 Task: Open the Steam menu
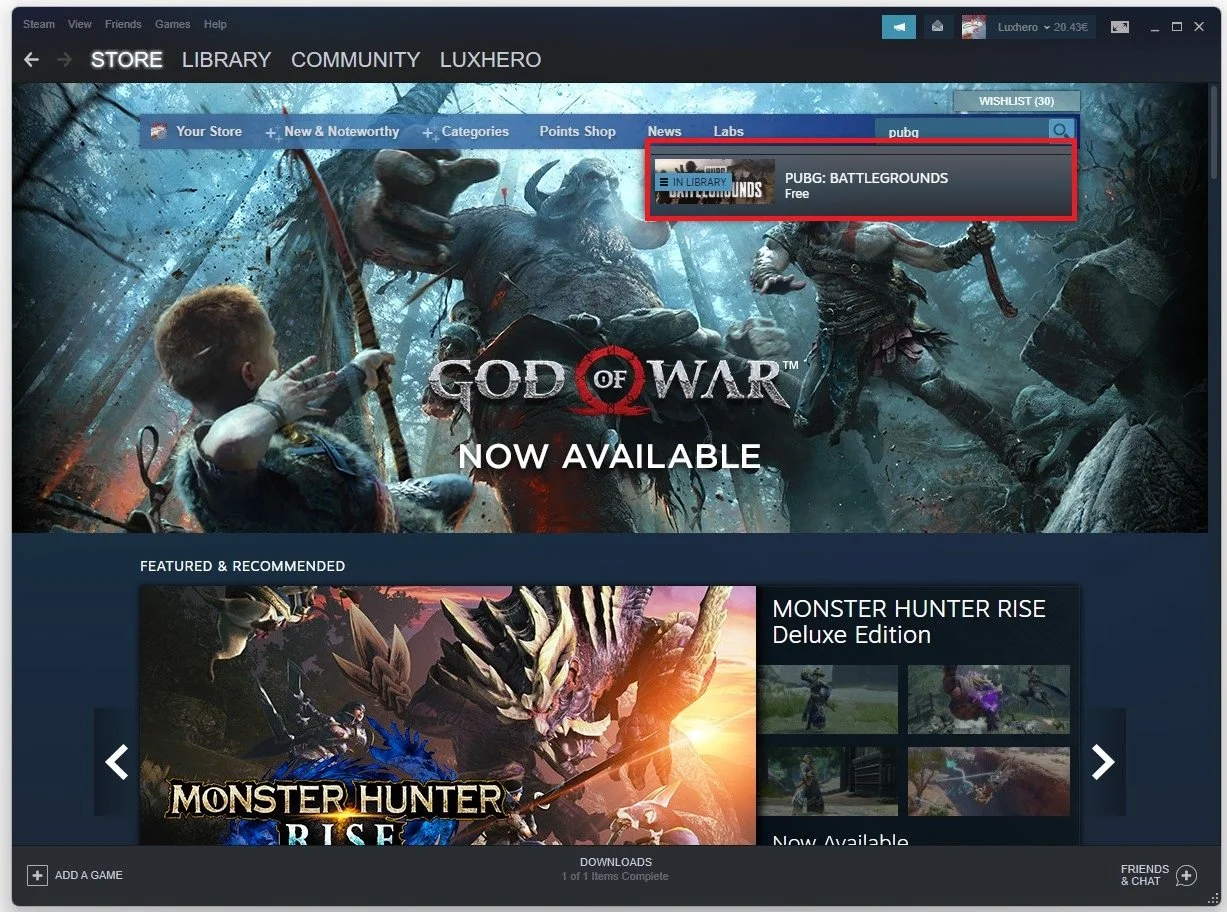click(39, 24)
